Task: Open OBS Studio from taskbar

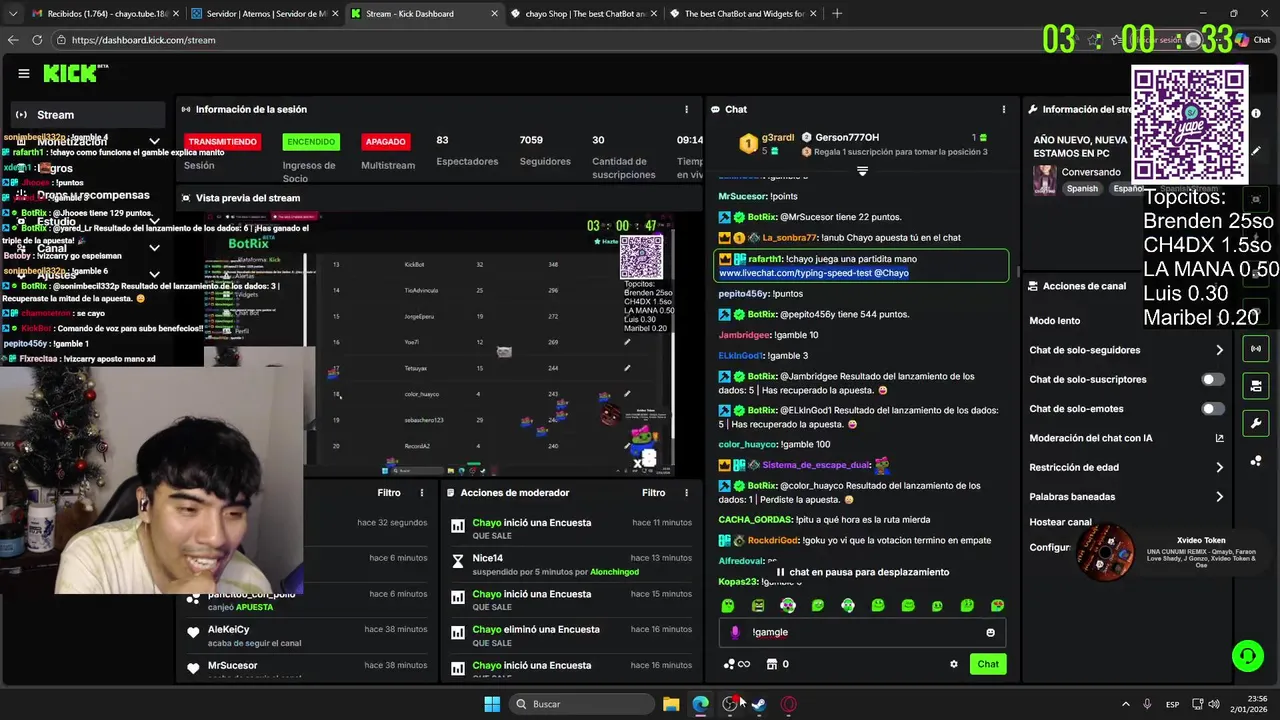Action: (731, 704)
